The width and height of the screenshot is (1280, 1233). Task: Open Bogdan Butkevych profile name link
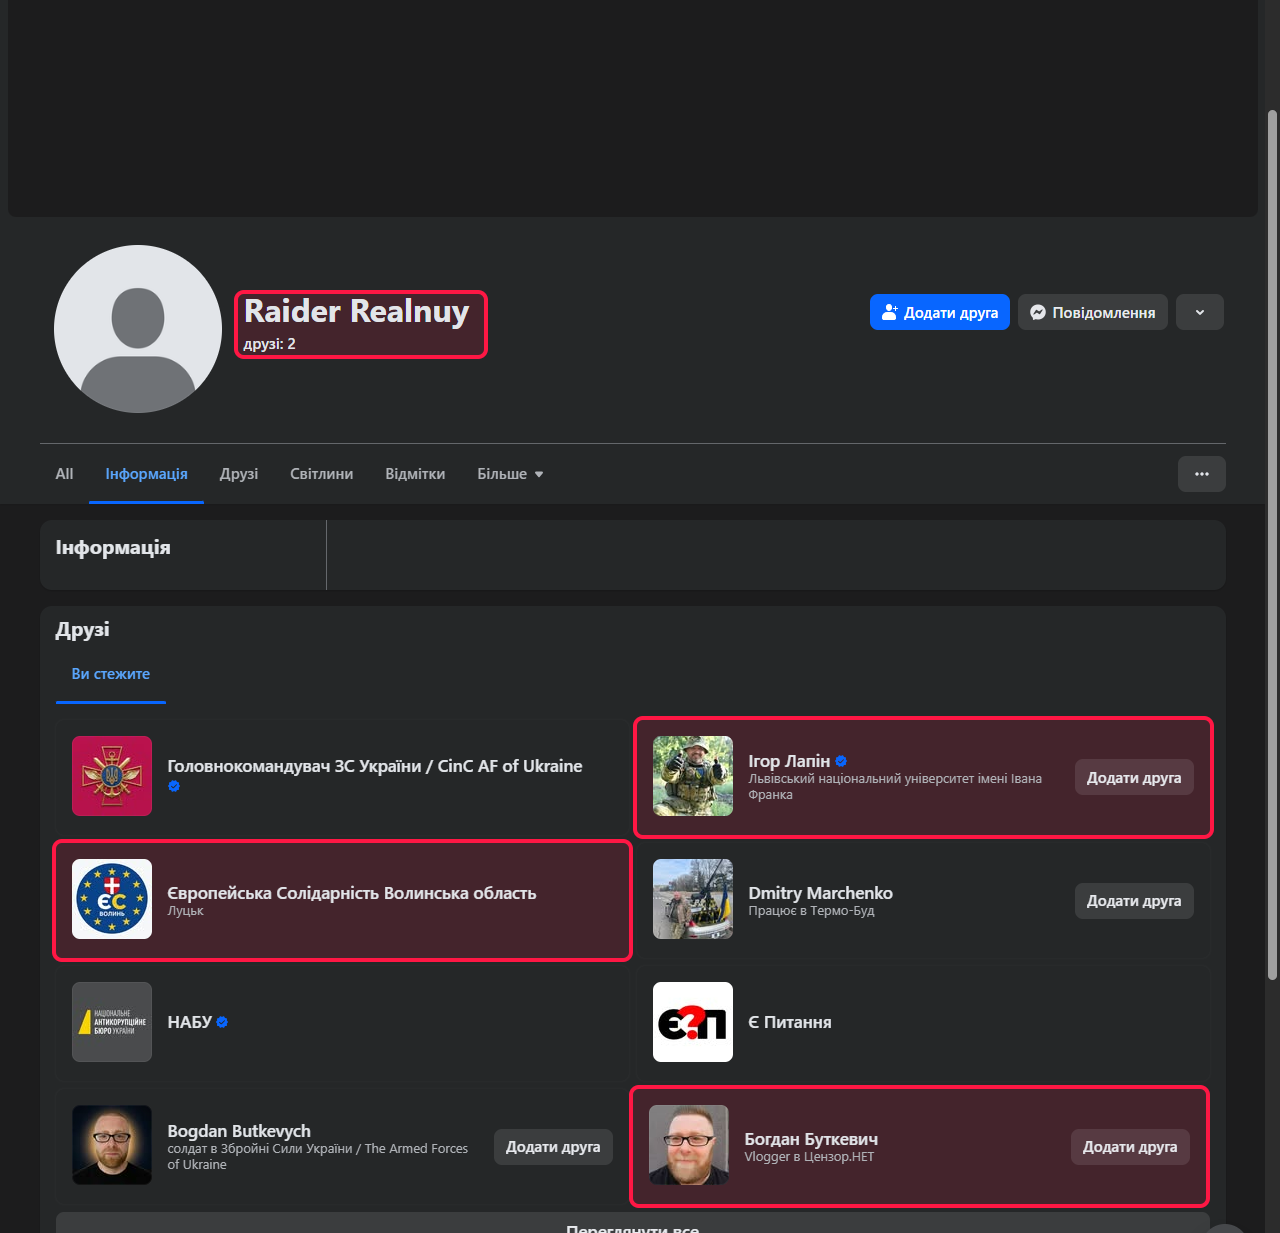pyautogui.click(x=239, y=1131)
